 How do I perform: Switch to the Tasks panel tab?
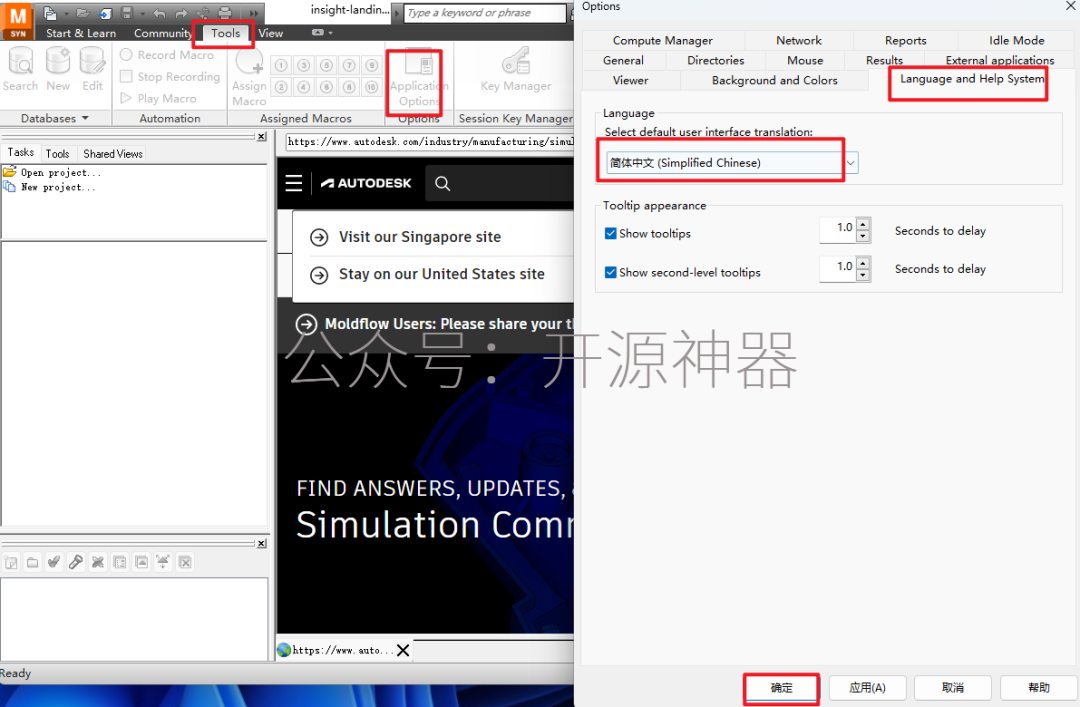pyautogui.click(x=21, y=152)
